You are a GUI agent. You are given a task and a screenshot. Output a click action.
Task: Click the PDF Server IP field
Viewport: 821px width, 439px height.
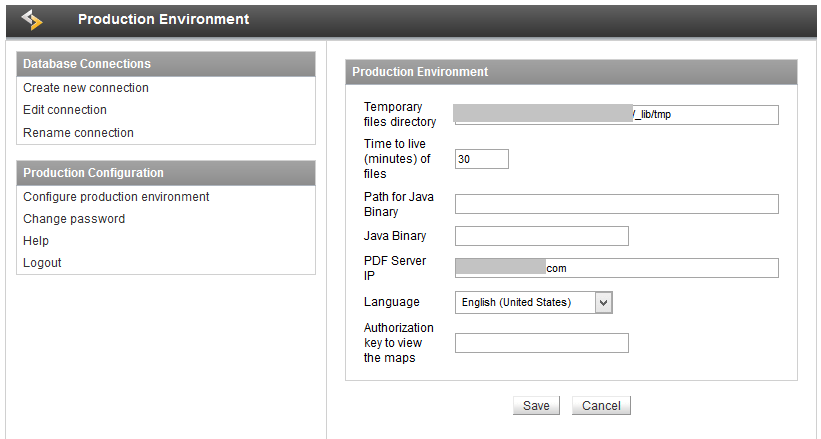[616, 268]
